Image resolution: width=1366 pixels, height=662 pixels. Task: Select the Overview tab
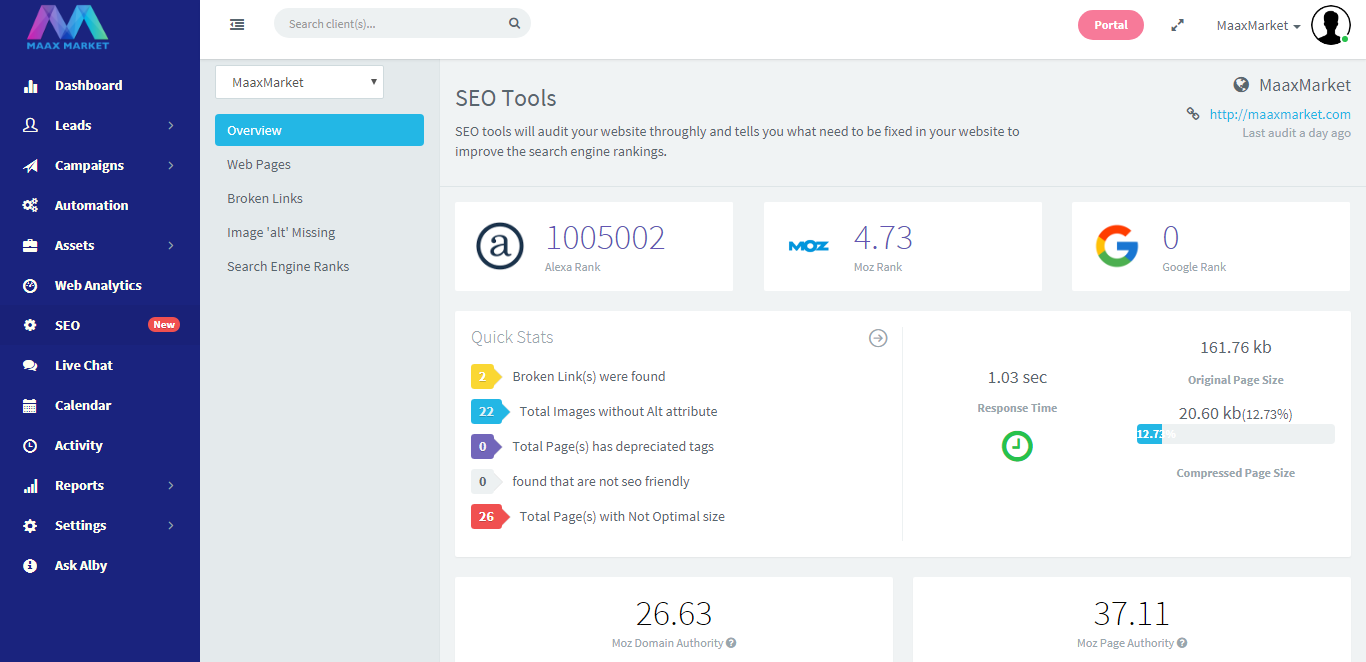click(x=319, y=130)
